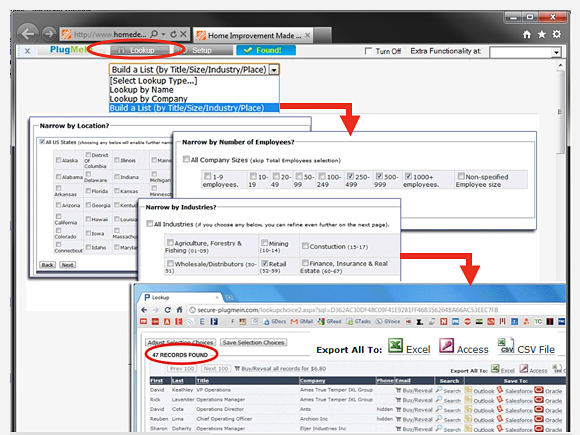Select Lookup by Name option
This screenshot has height=435, width=580.
(x=141, y=90)
